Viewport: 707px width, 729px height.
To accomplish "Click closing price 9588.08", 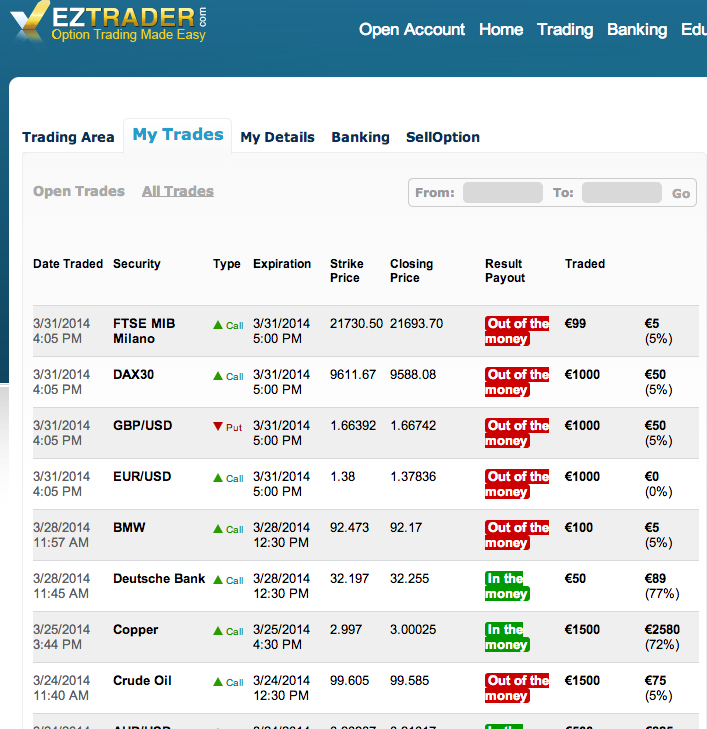I will (x=413, y=375).
